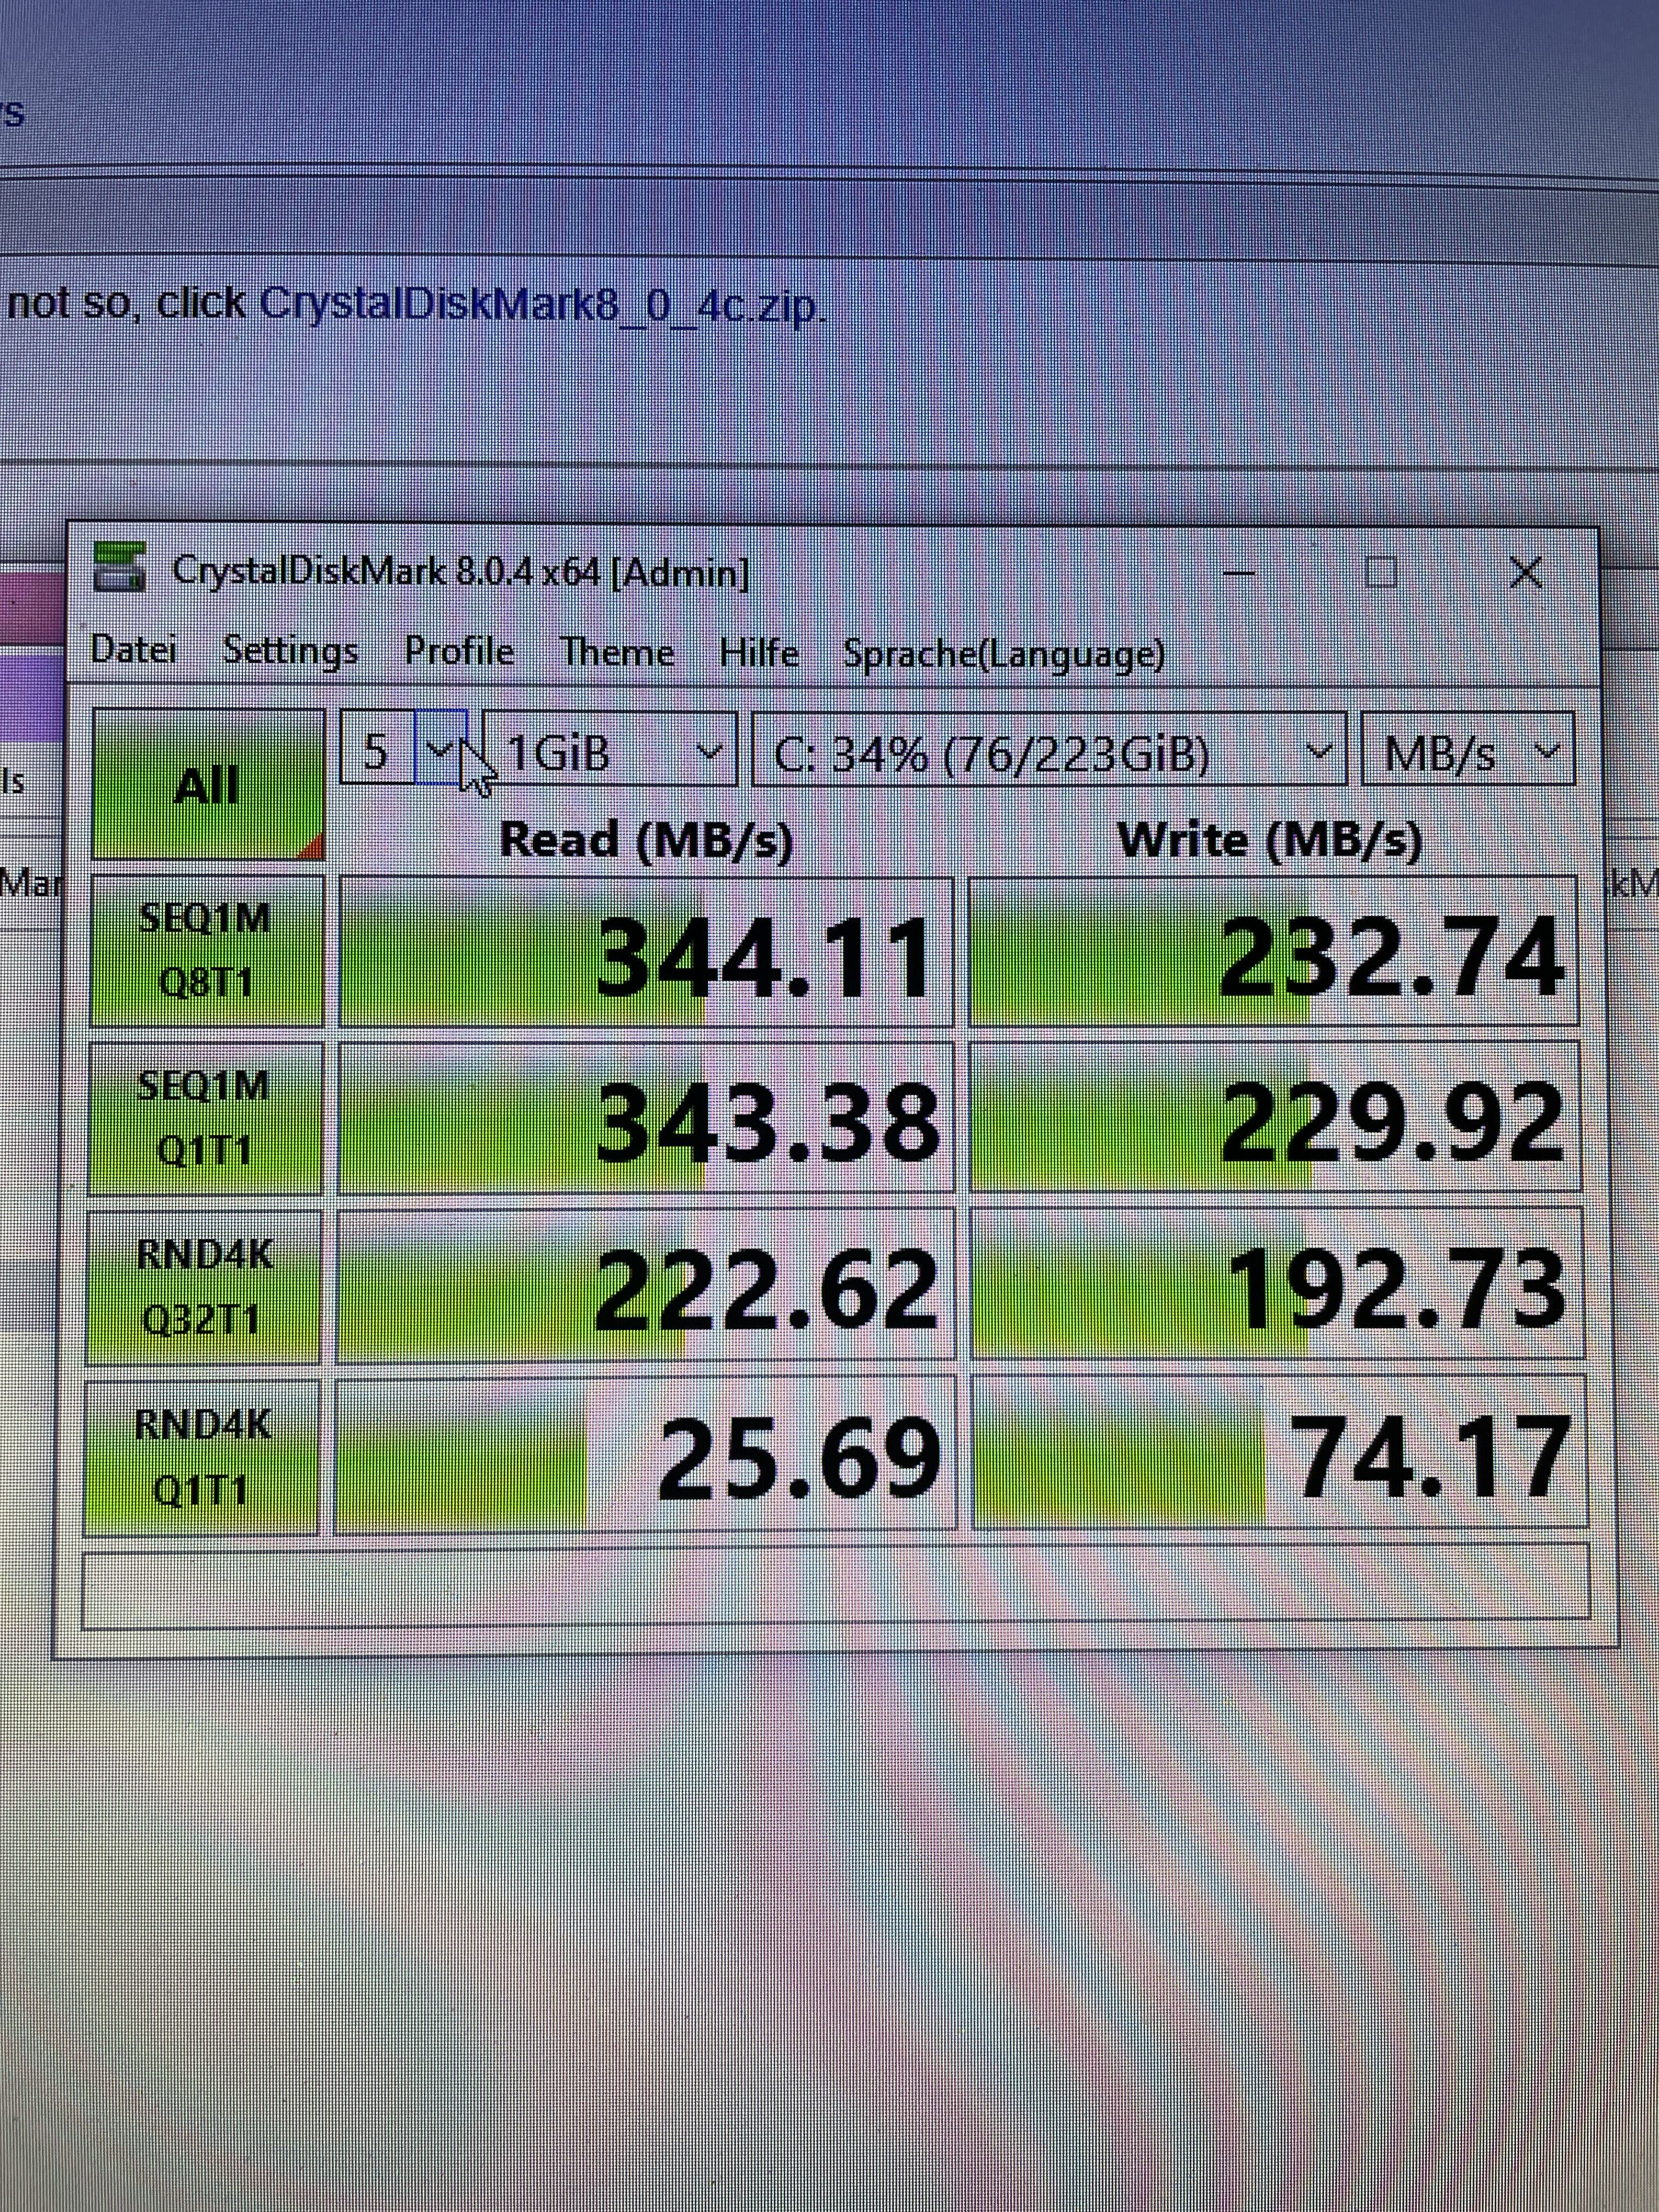This screenshot has height=2212, width=1659.
Task: Start the SEQ1M Q1T1 benchmark
Action: (x=205, y=1119)
